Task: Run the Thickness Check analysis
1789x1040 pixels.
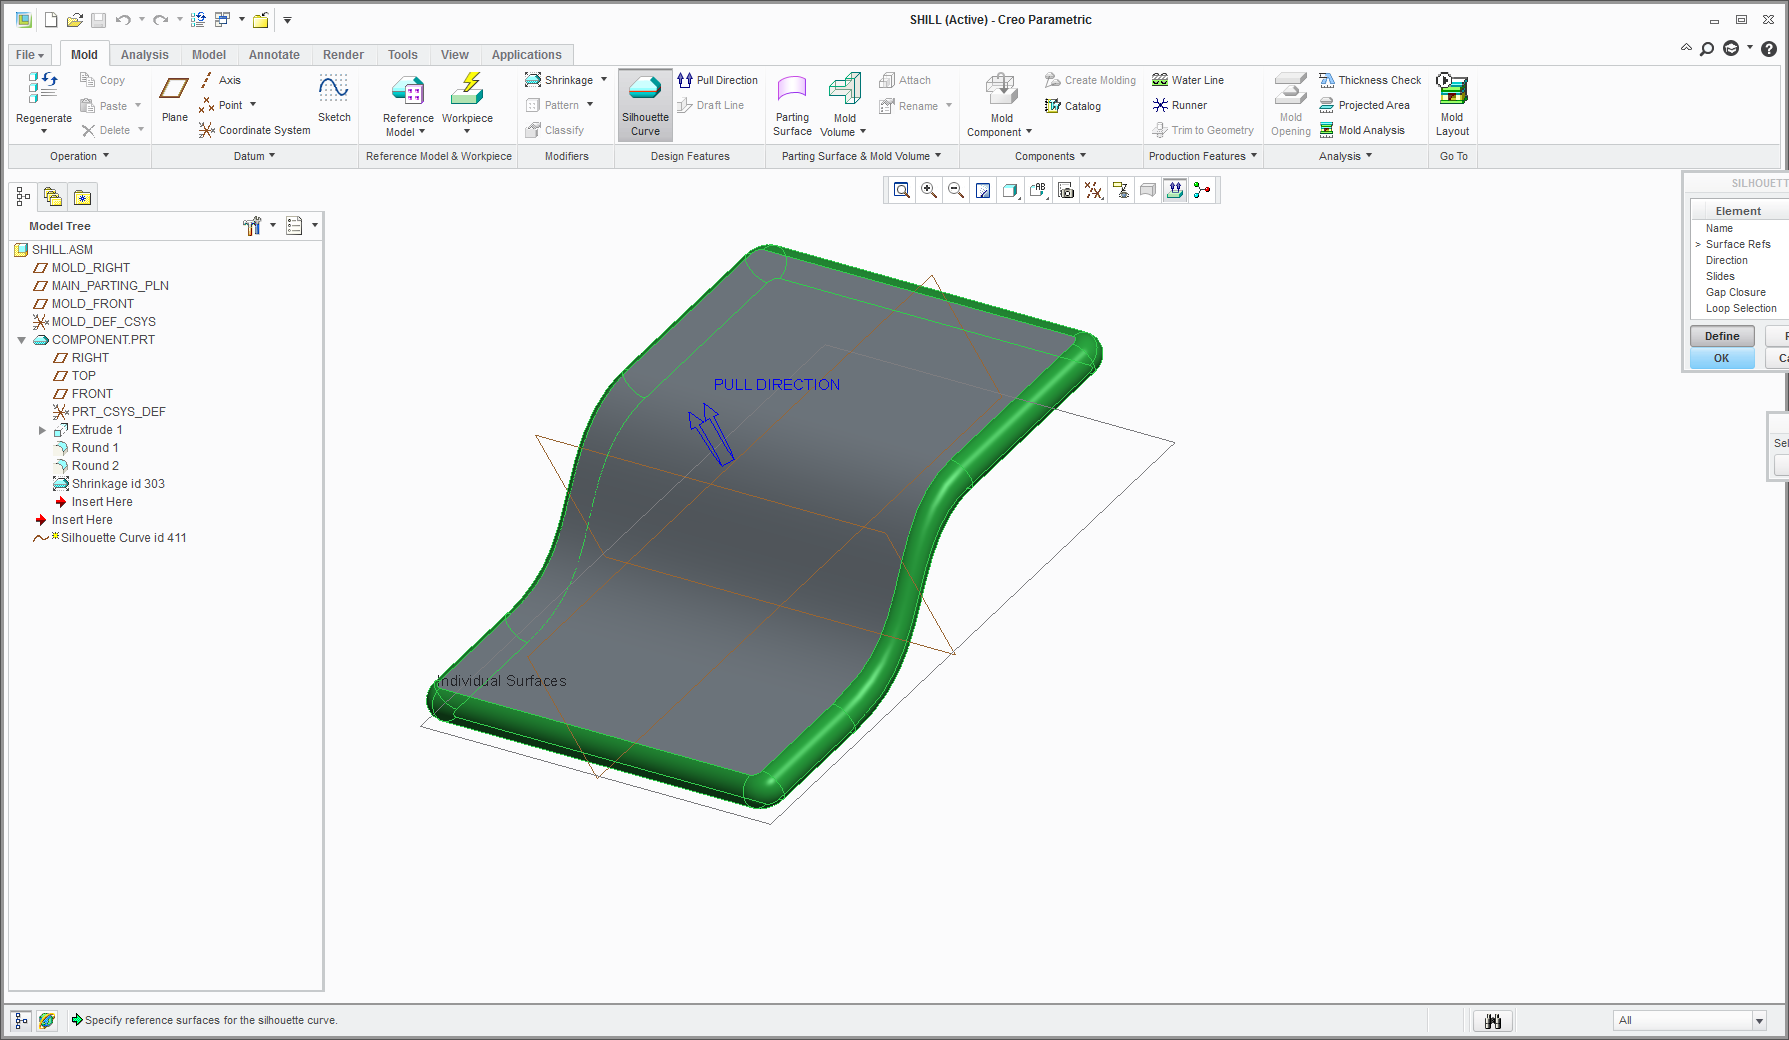Action: 1369,80
